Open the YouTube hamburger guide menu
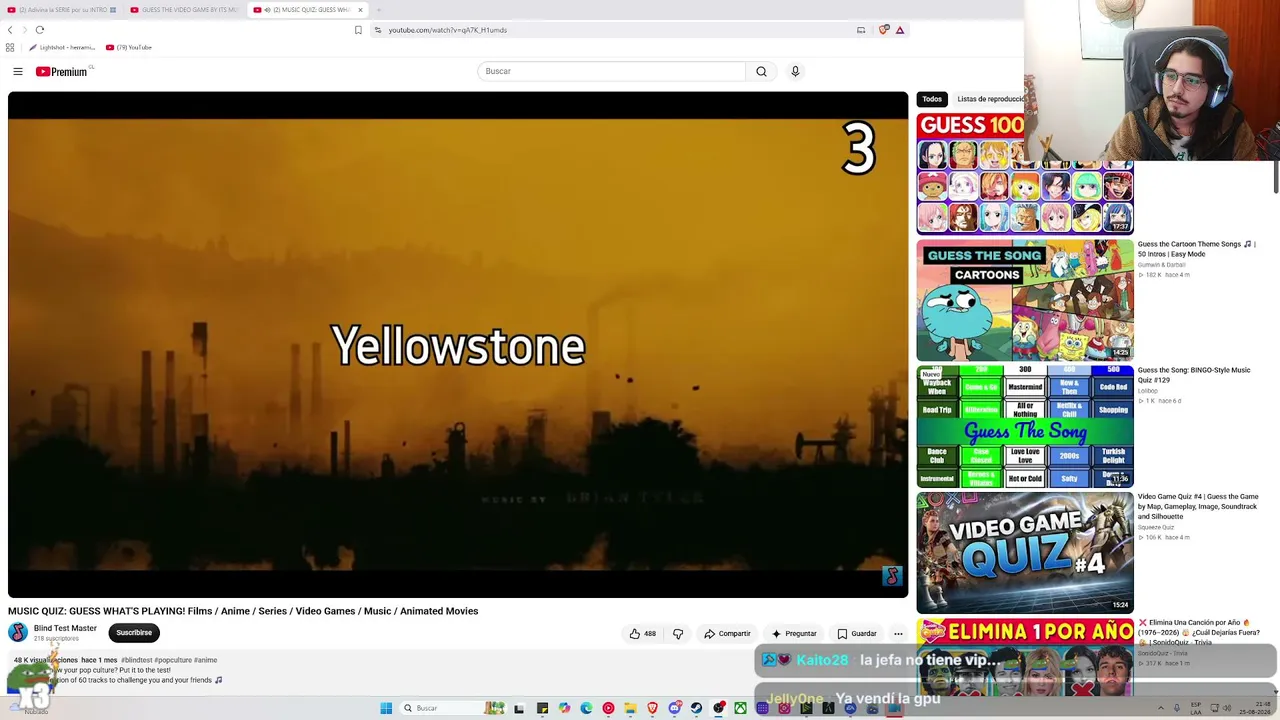This screenshot has height=720, width=1280. (x=18, y=71)
